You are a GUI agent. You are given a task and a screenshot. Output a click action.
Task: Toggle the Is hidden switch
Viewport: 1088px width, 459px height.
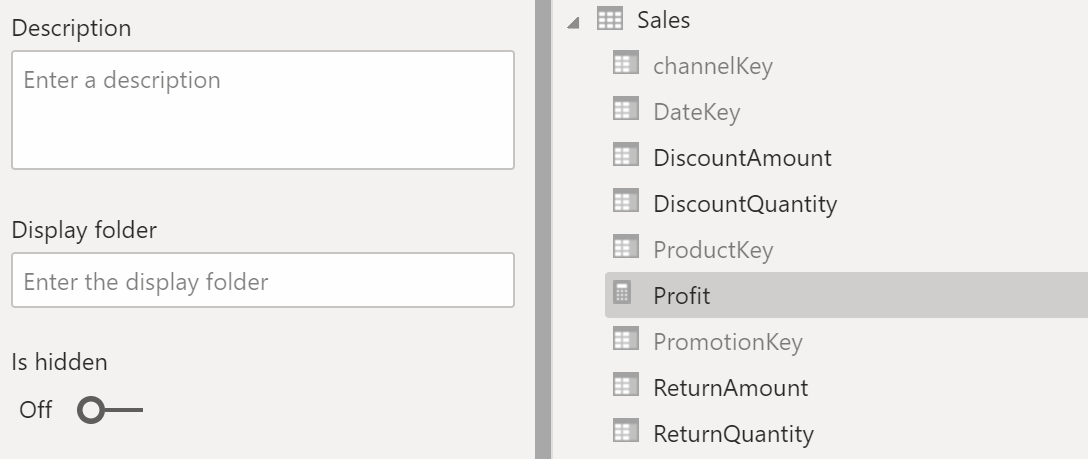(x=109, y=410)
